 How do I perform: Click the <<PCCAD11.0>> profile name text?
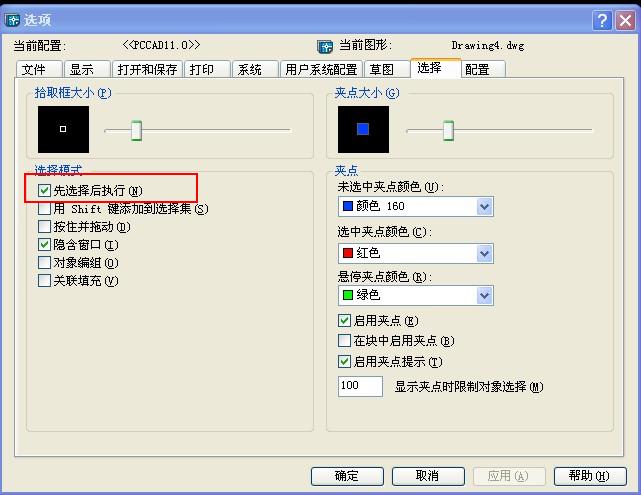pos(161,45)
